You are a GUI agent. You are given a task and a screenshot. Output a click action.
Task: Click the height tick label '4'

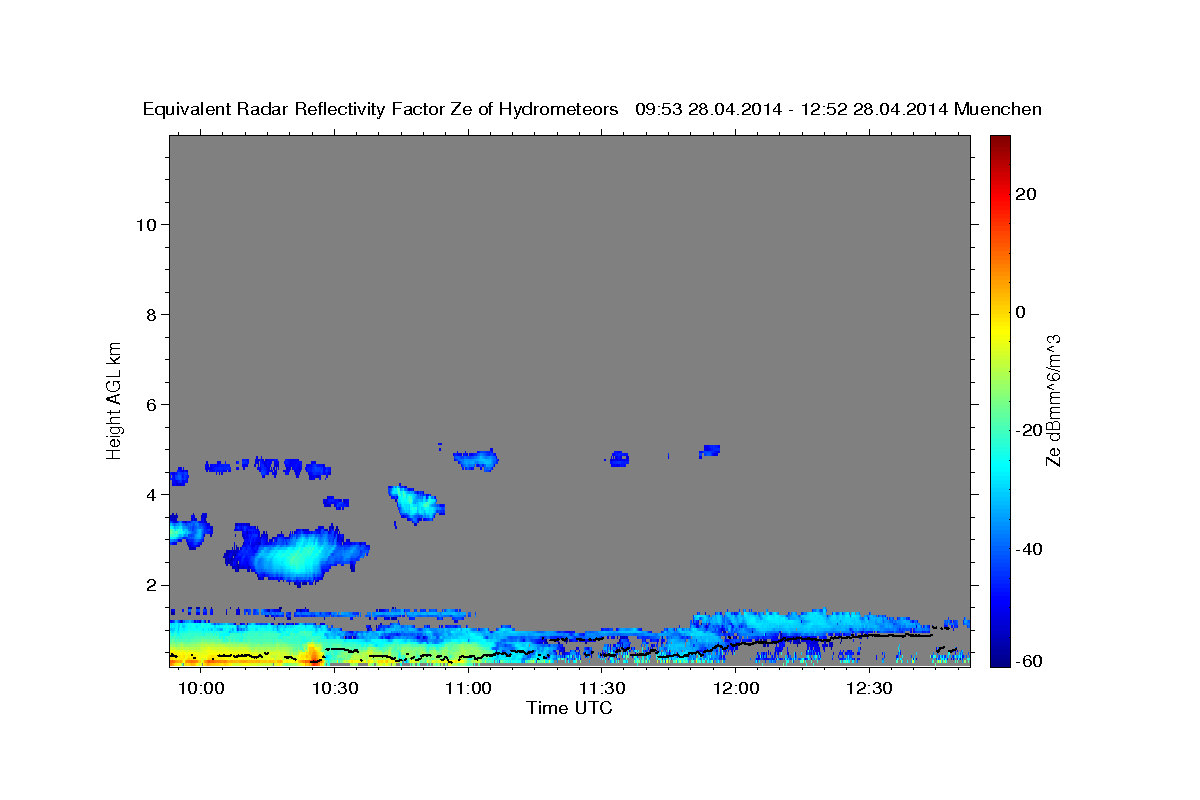[153, 495]
